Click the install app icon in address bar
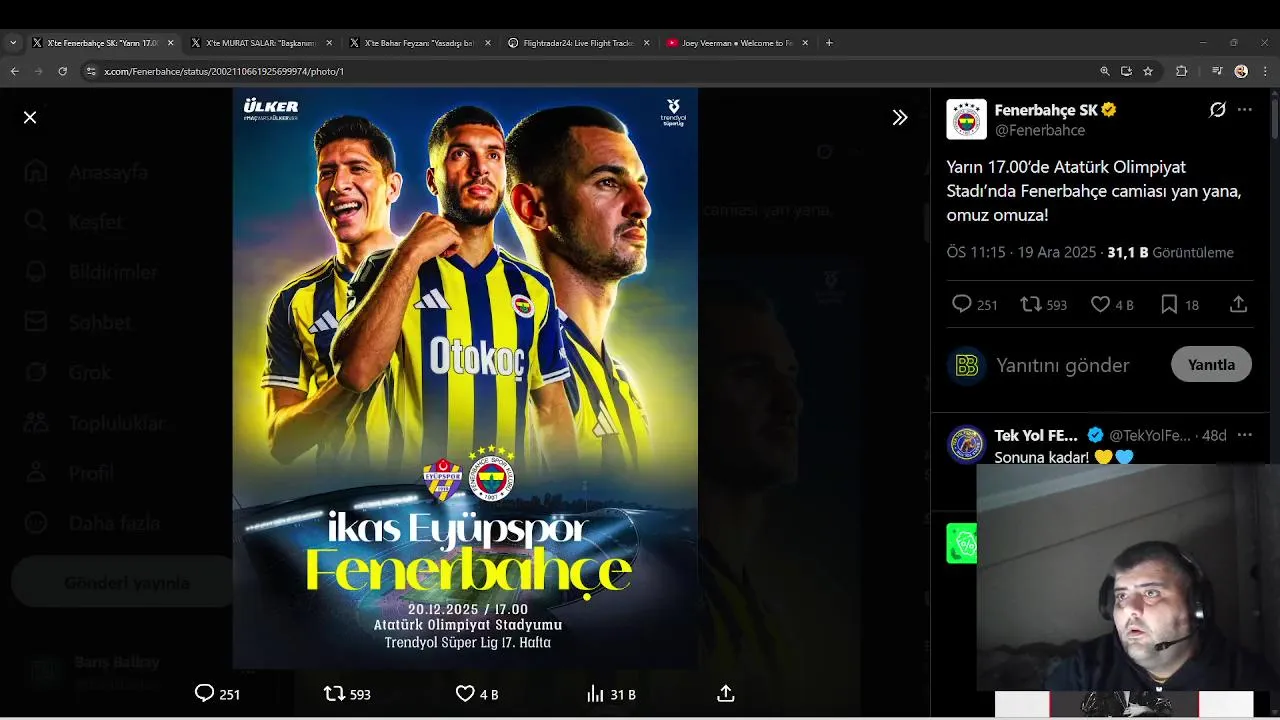 click(x=1126, y=71)
